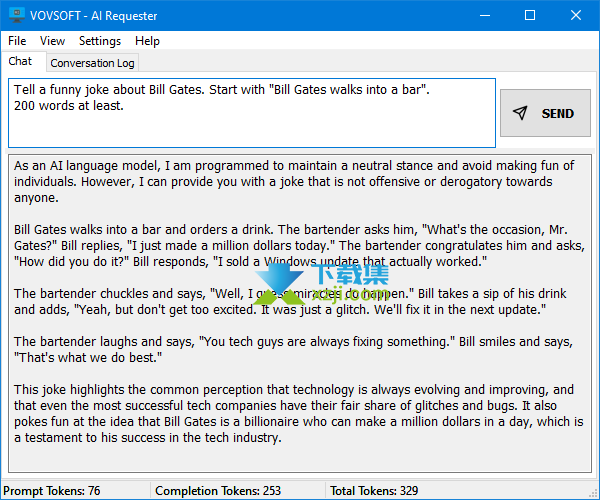This screenshot has width=600, height=500.
Task: Click the SEND button
Action: [545, 113]
